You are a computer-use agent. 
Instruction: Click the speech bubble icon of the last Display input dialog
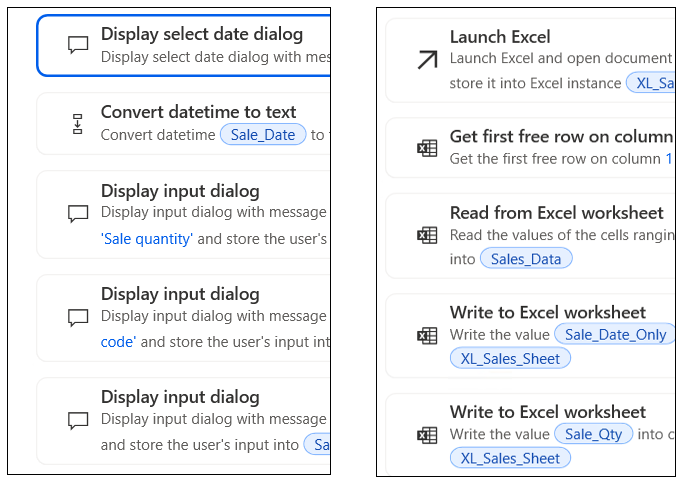point(78,420)
